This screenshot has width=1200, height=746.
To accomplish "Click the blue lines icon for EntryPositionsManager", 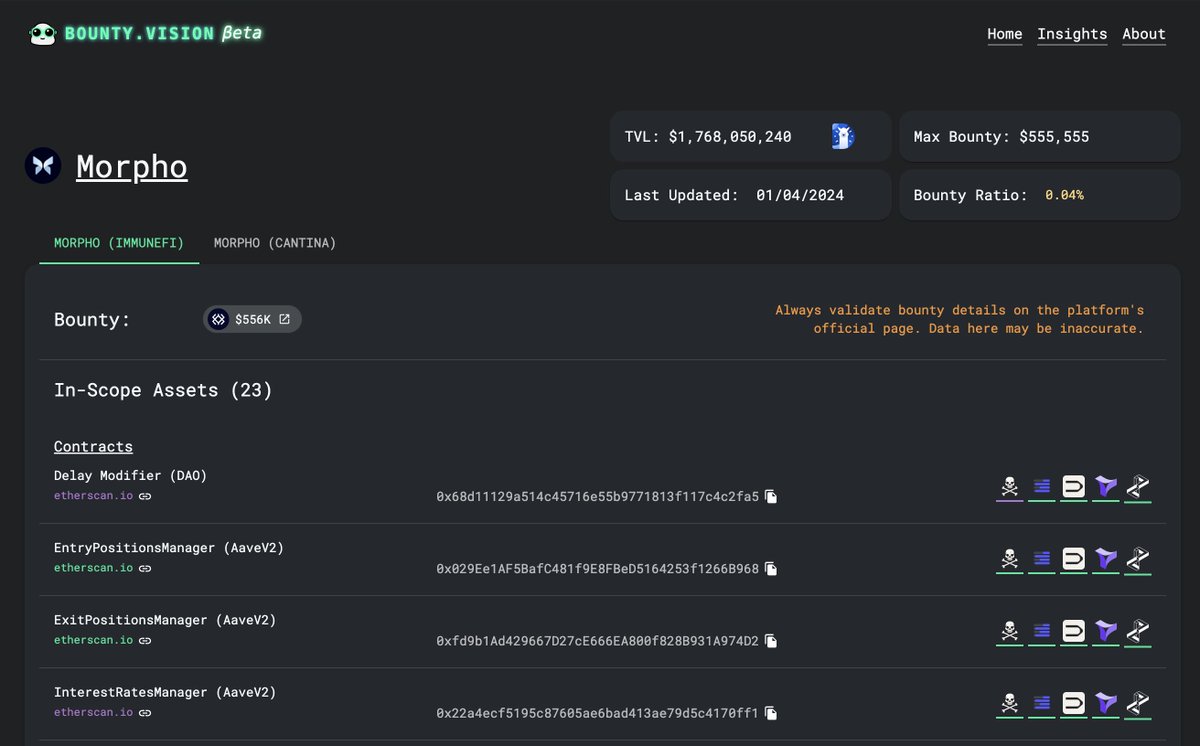I will coord(1042,559).
